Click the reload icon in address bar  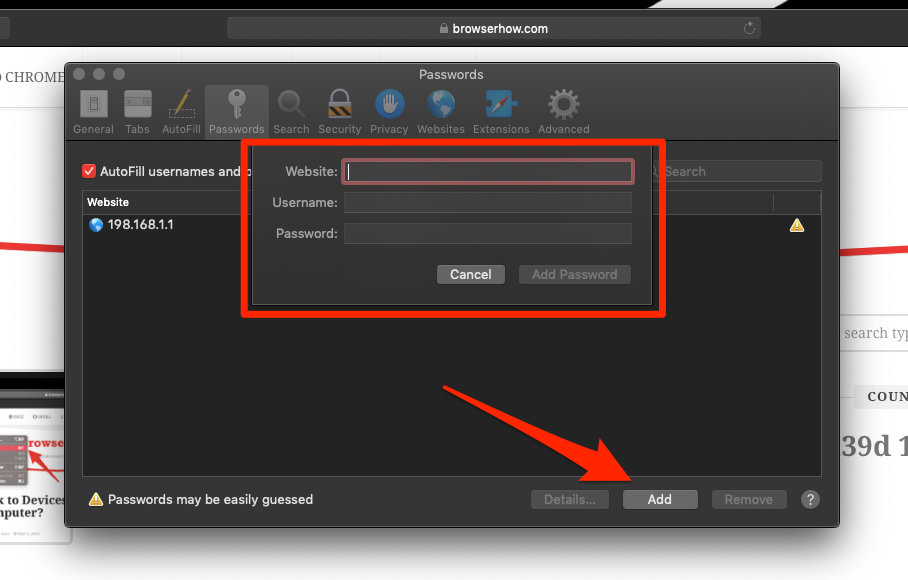pyautogui.click(x=749, y=28)
